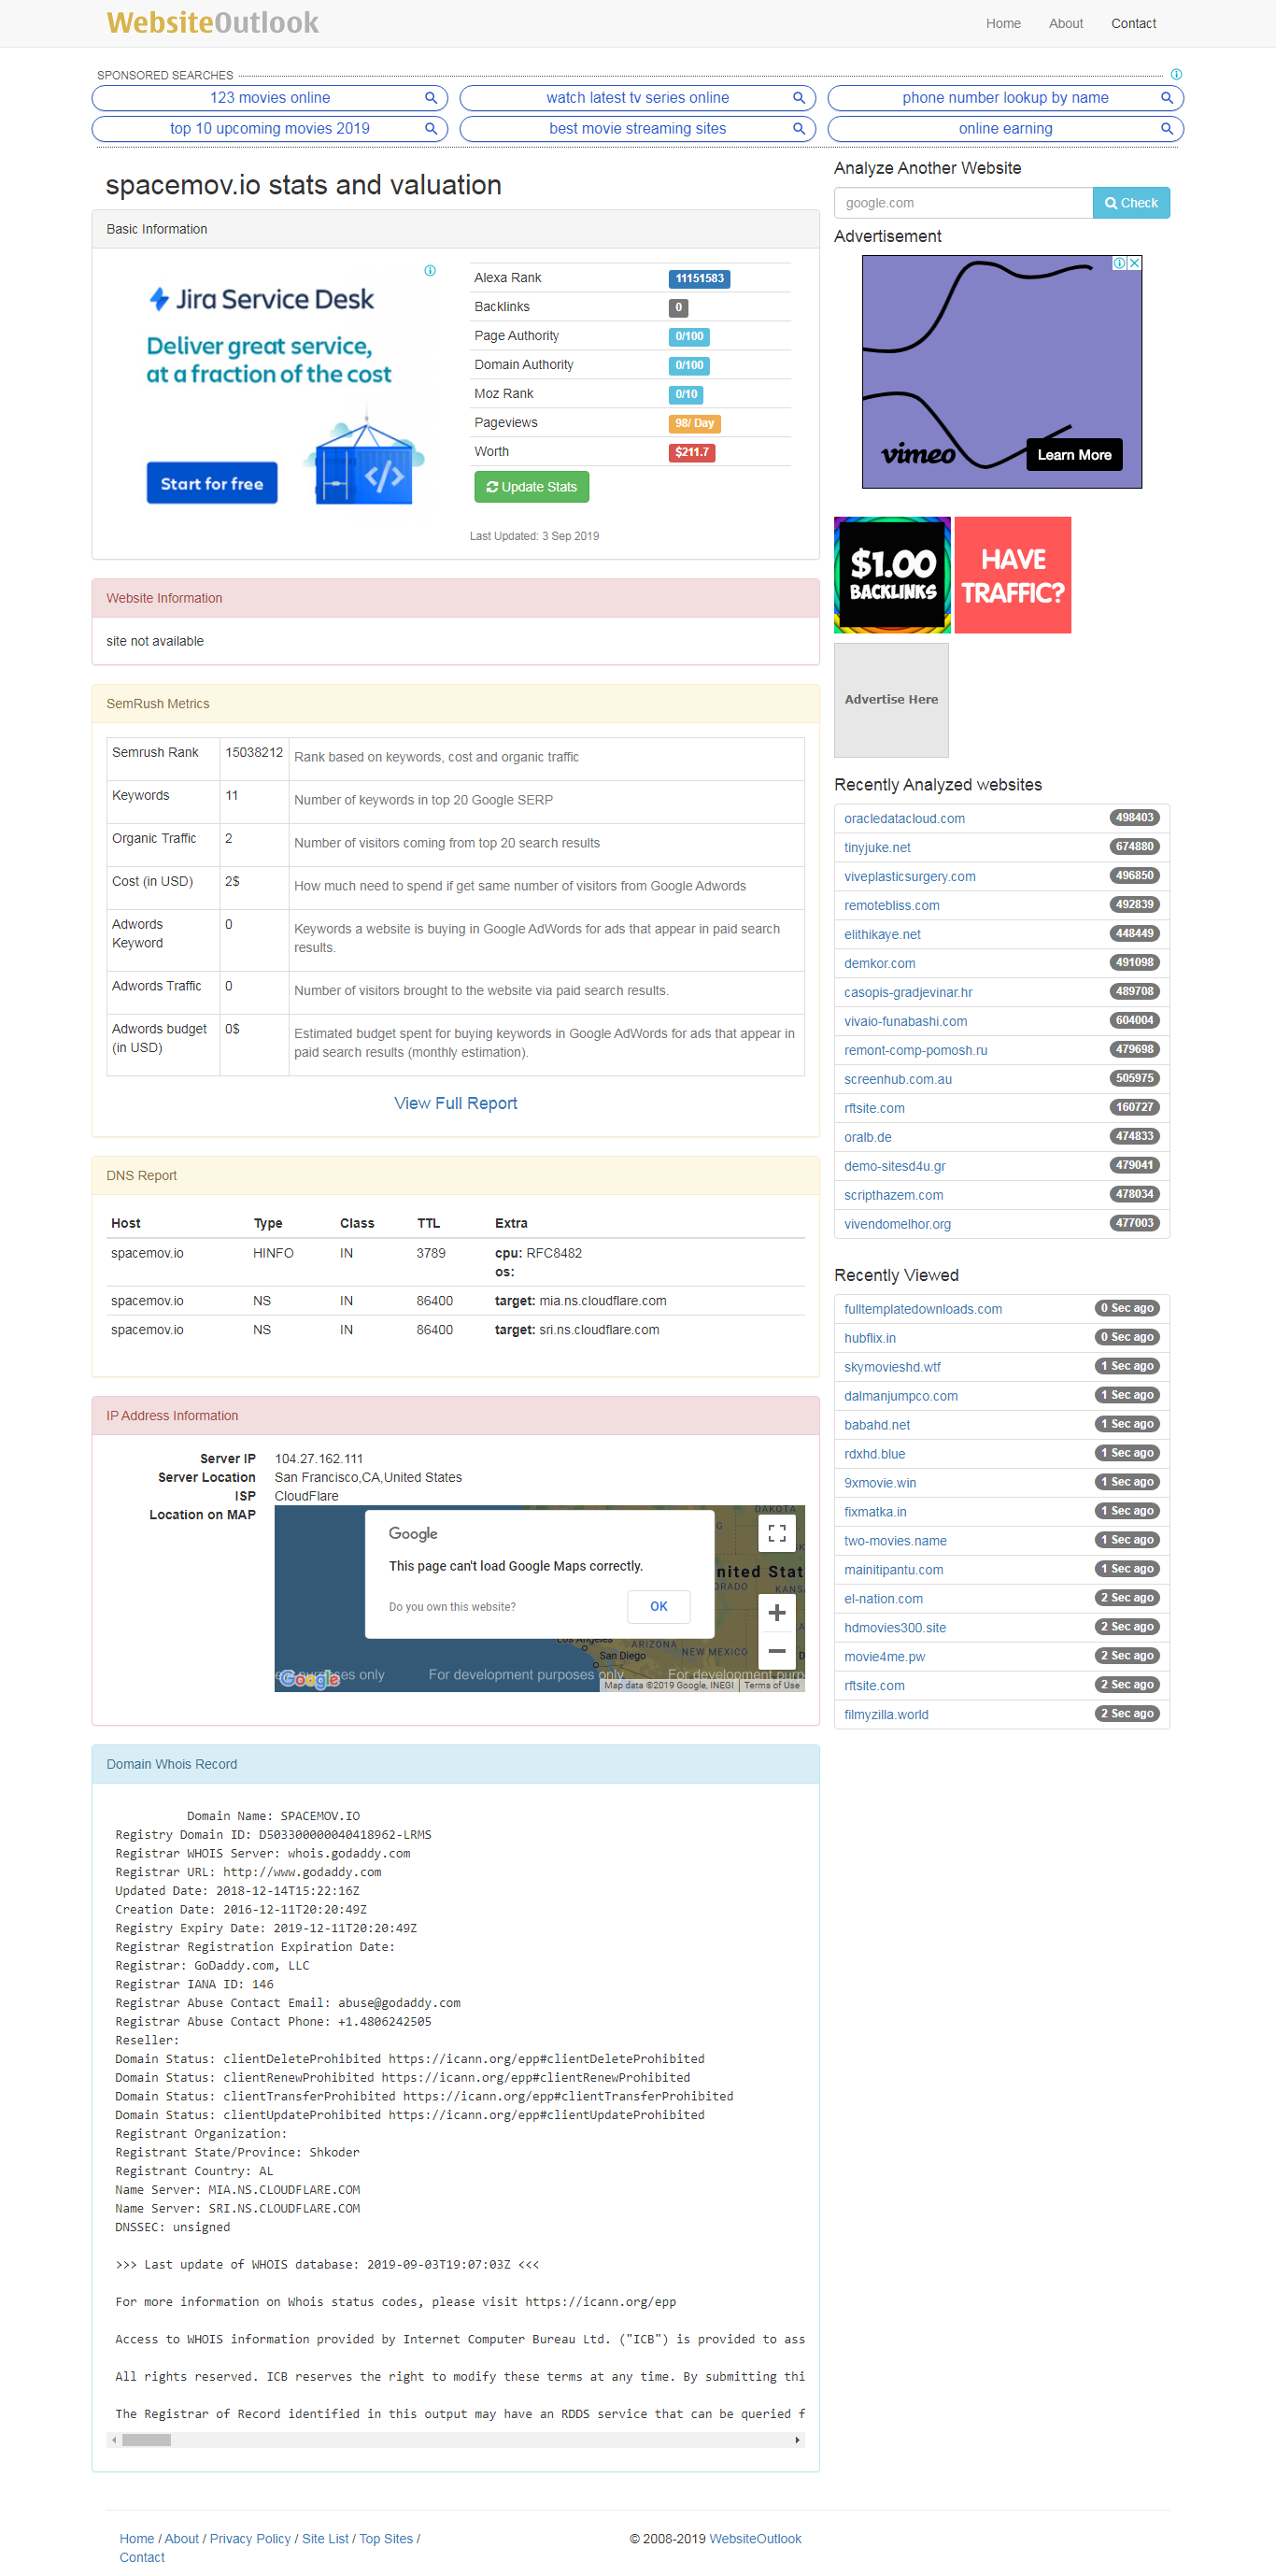Open the sponsored searches info icon
1276x2576 pixels.
pos(1176,74)
